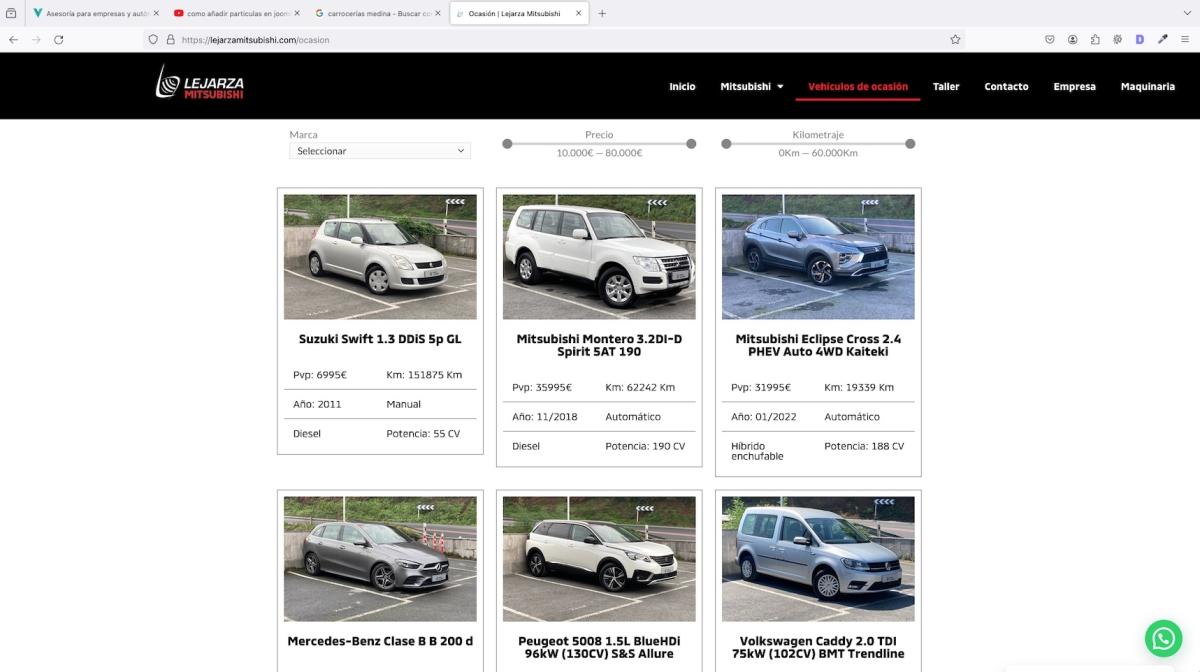Viewport: 1200px width, 672px height.
Task: Go to the Contacto page
Action: (1006, 87)
